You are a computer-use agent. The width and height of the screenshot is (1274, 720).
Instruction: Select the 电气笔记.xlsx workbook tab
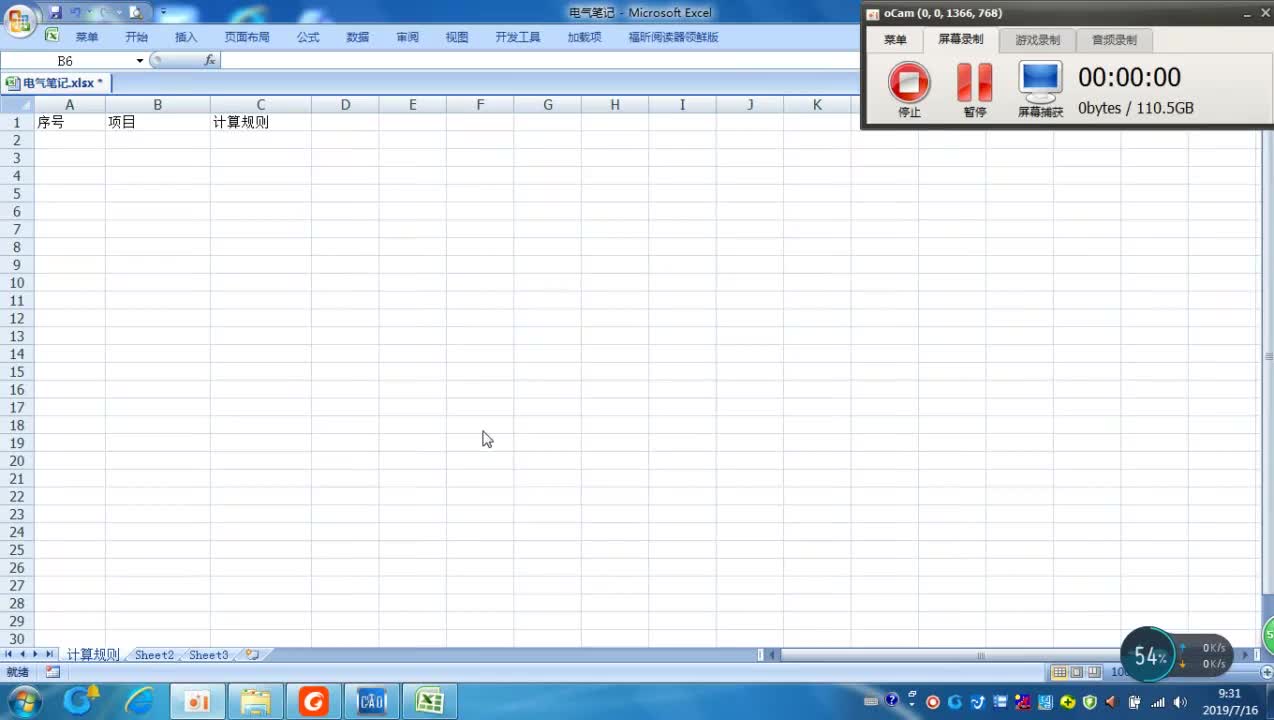click(57, 83)
